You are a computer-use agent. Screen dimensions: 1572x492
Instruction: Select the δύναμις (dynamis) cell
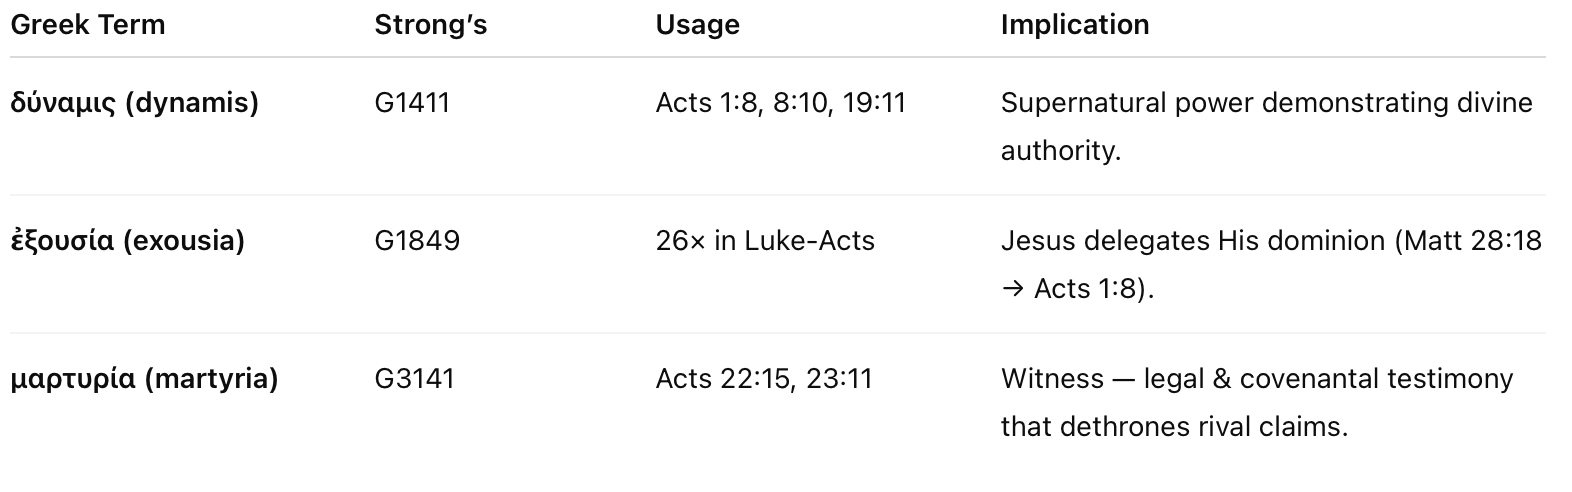[134, 103]
